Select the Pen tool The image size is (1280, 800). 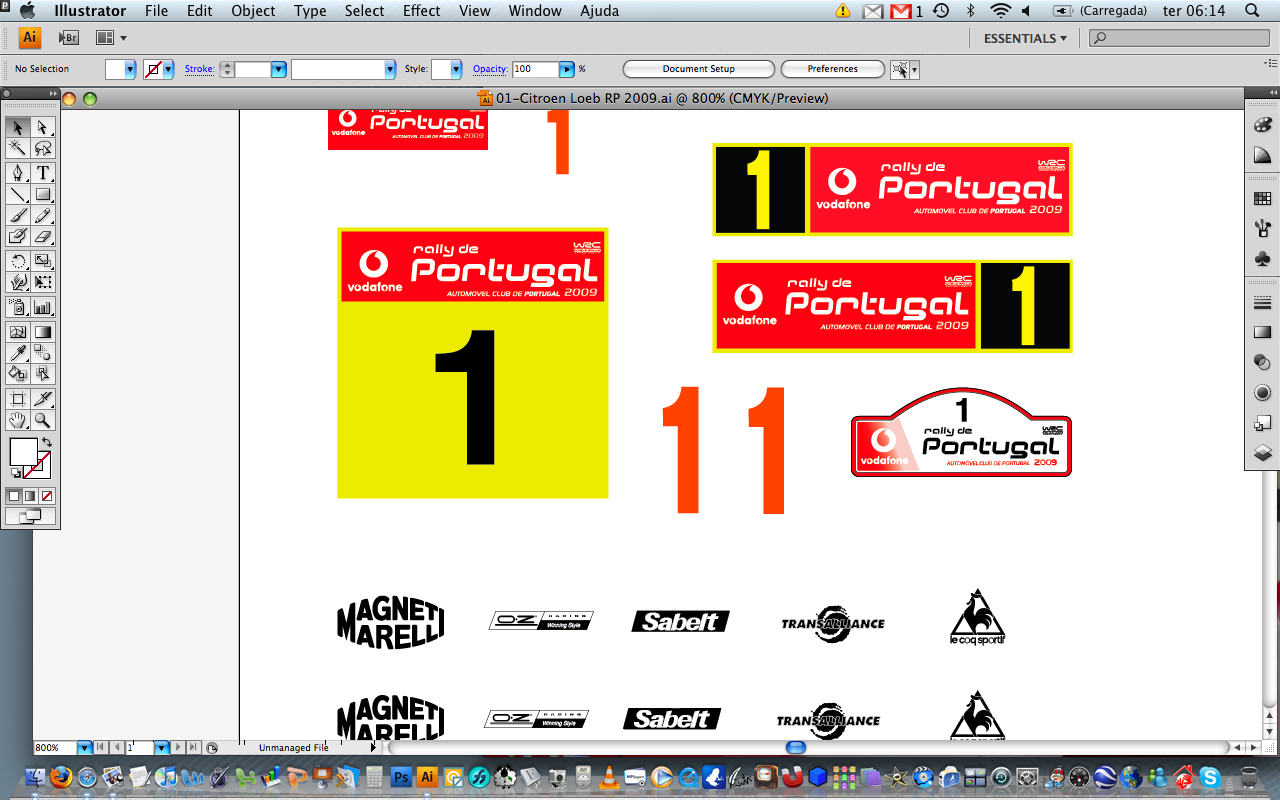pos(18,173)
